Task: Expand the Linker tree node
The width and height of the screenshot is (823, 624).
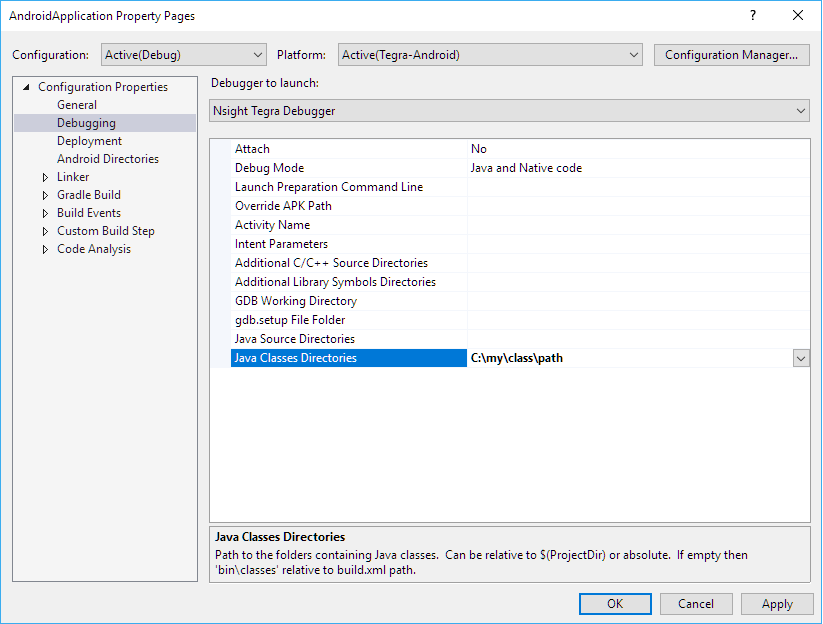Action: 45,177
